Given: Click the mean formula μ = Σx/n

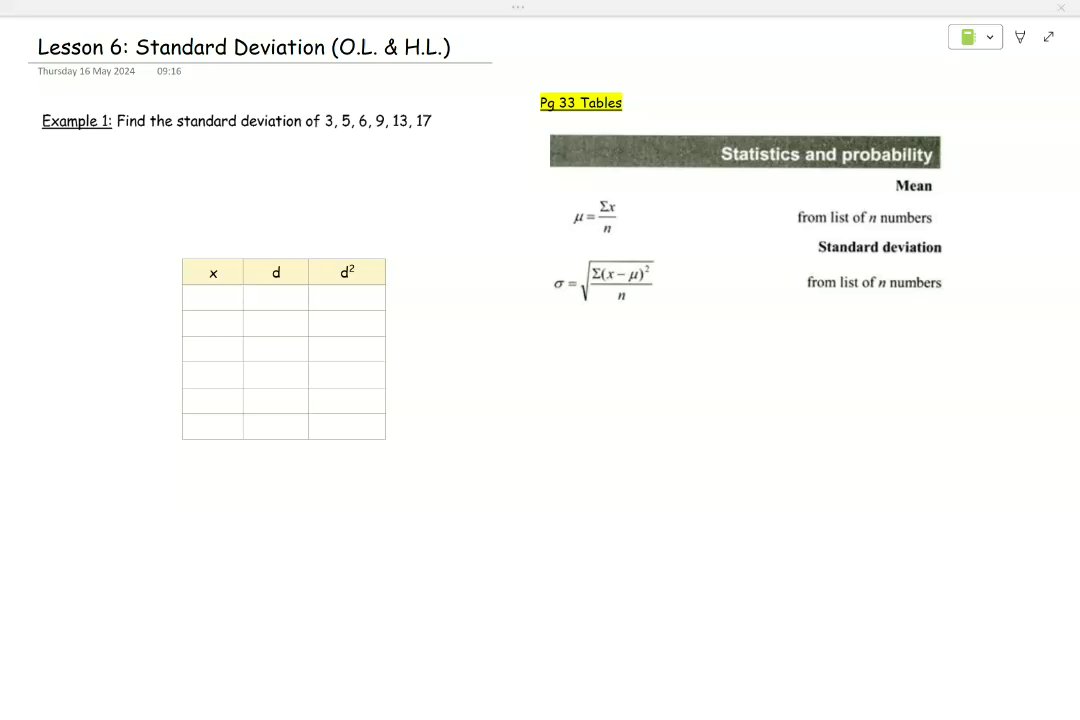Looking at the screenshot, I should (x=595, y=217).
